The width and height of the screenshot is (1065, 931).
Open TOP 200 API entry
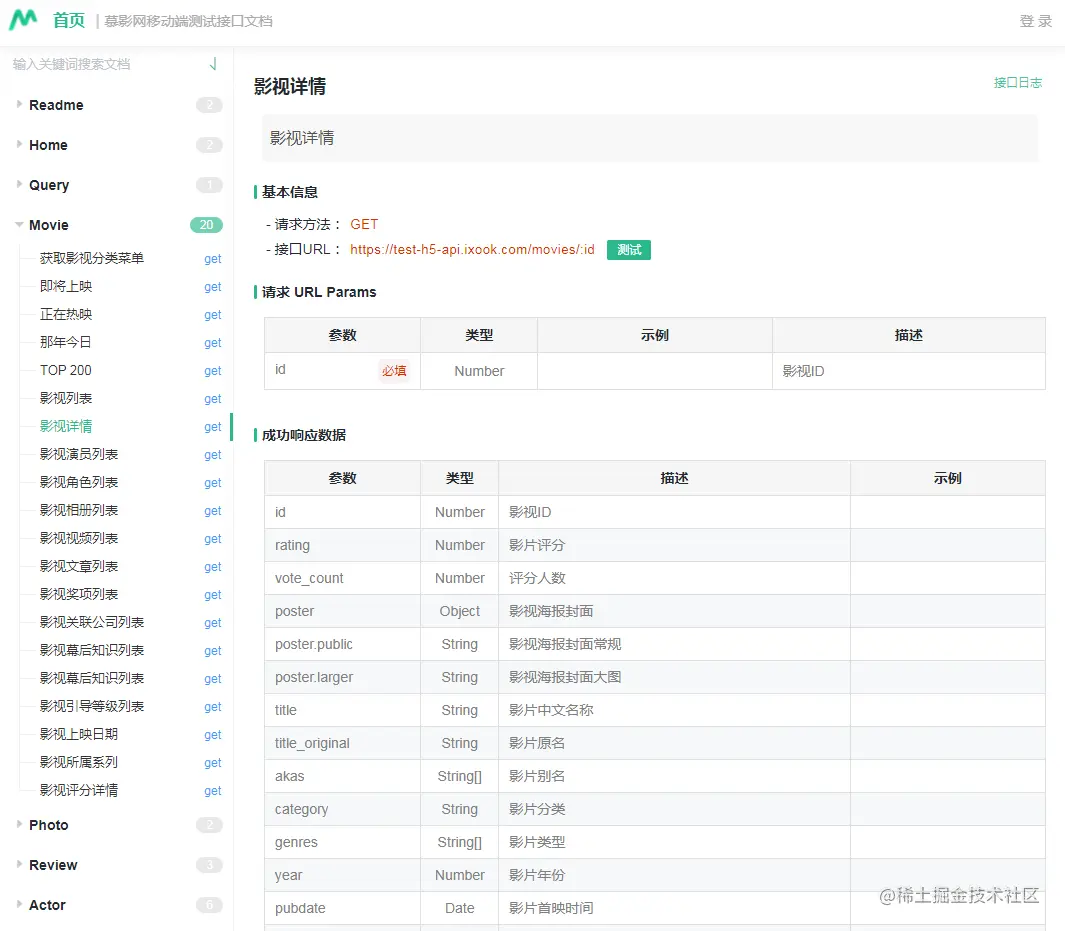tap(66, 370)
